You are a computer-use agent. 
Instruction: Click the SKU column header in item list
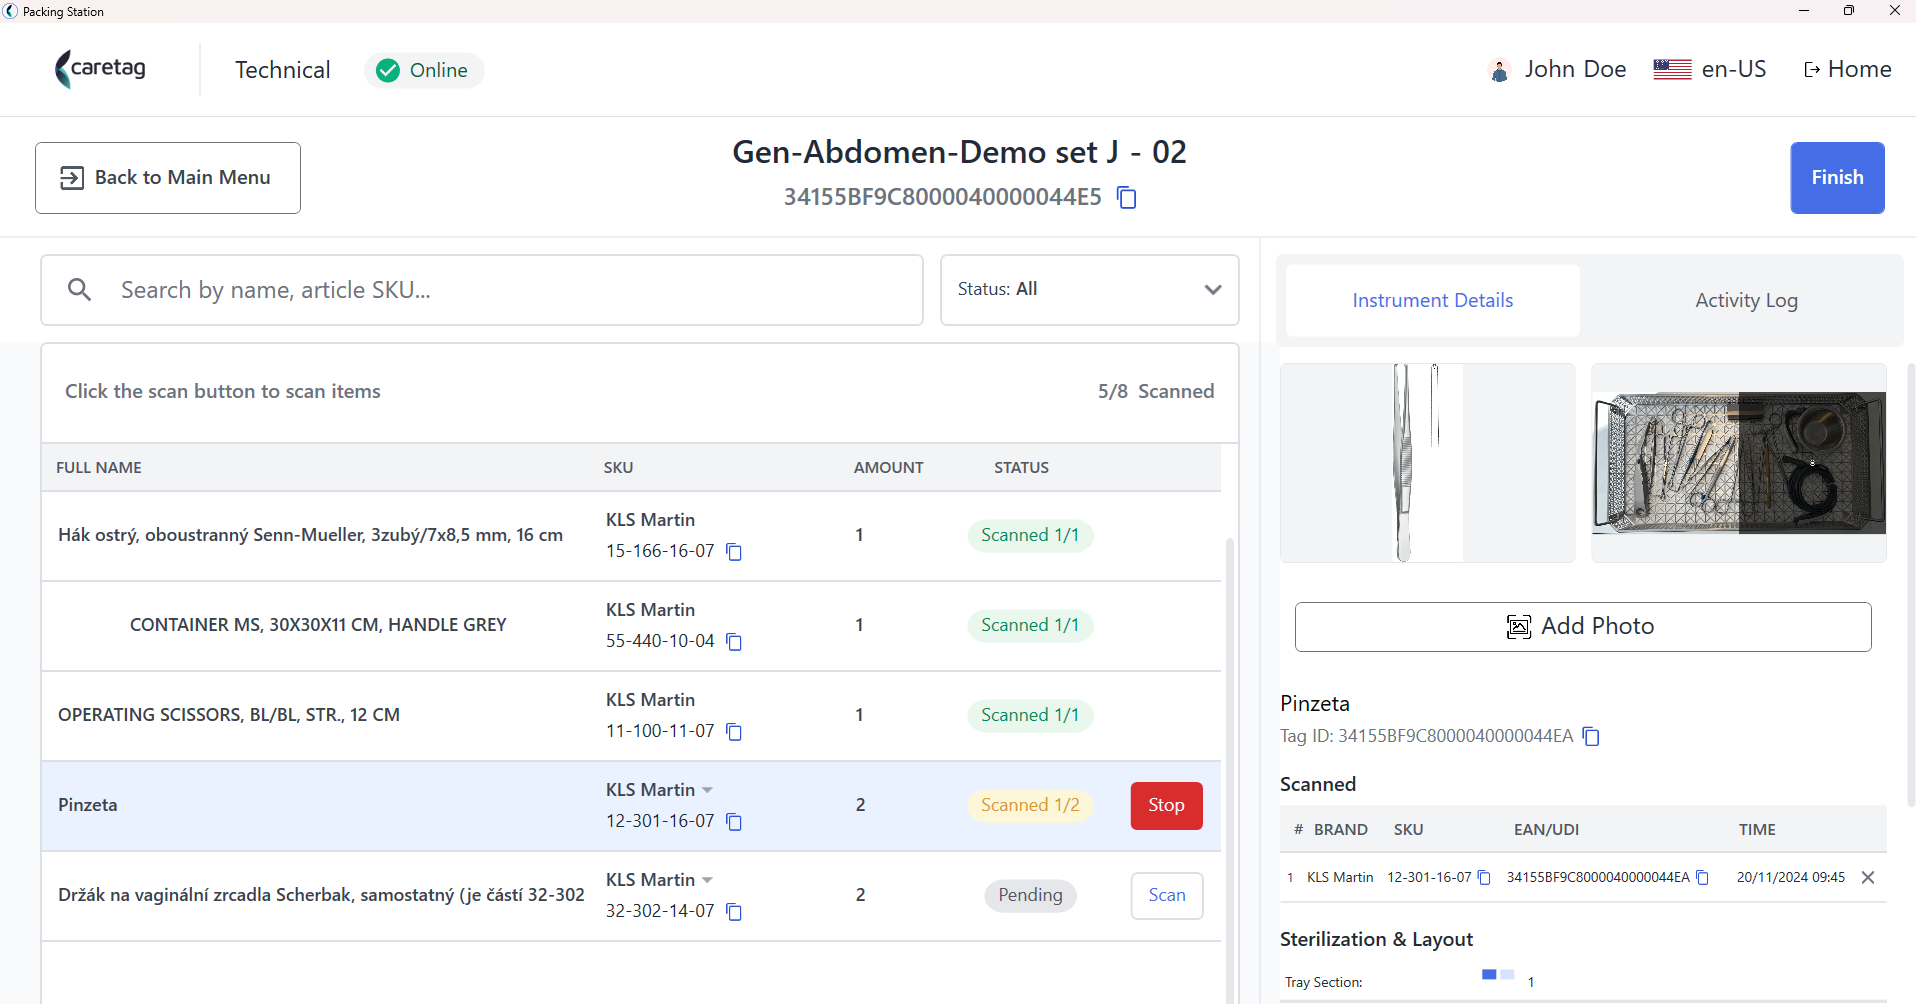pyautogui.click(x=618, y=468)
